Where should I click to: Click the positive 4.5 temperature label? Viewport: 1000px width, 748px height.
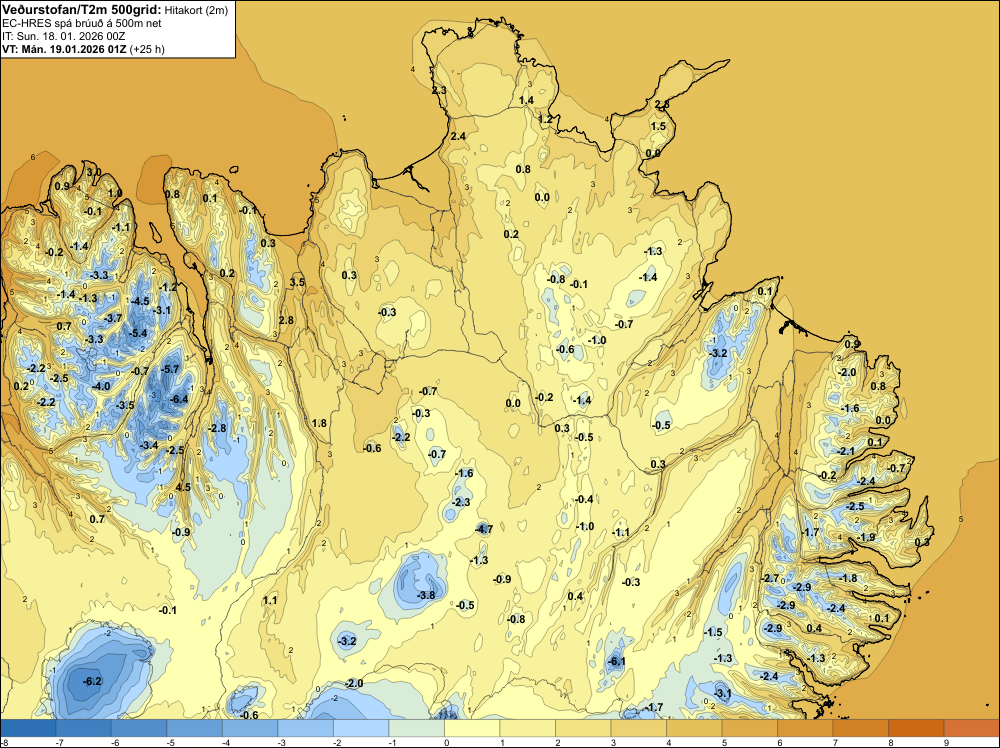(x=183, y=487)
